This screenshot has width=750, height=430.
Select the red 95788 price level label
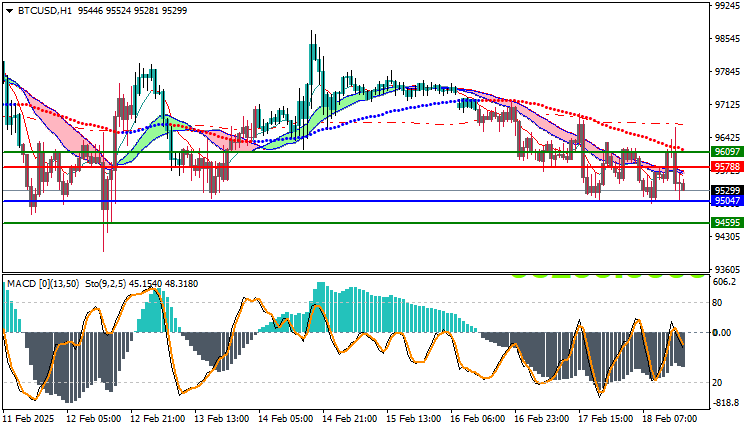click(x=727, y=167)
